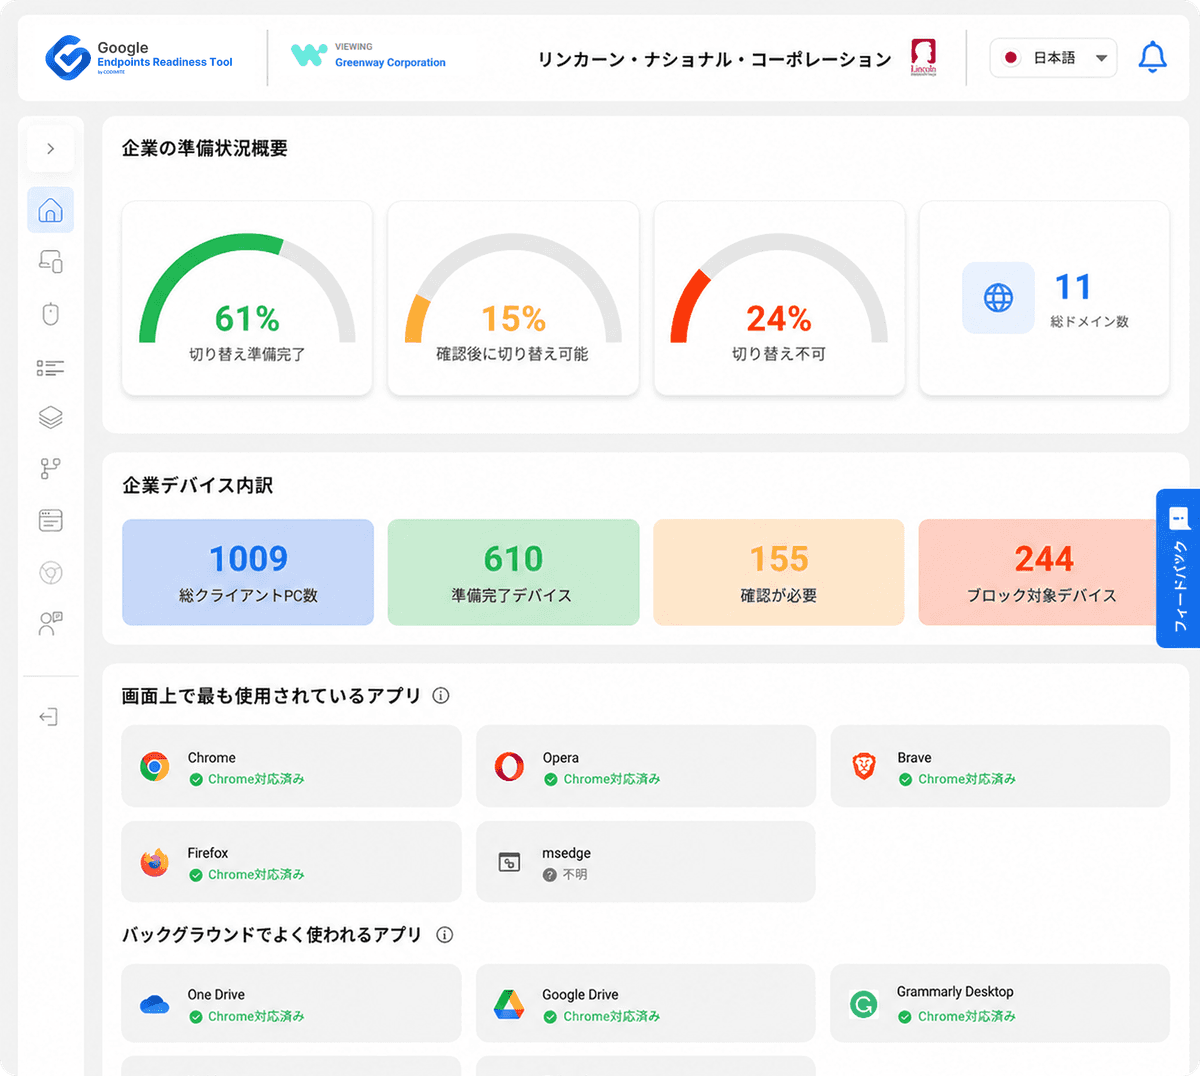
Task: Open the notifications bell
Action: point(1152,57)
